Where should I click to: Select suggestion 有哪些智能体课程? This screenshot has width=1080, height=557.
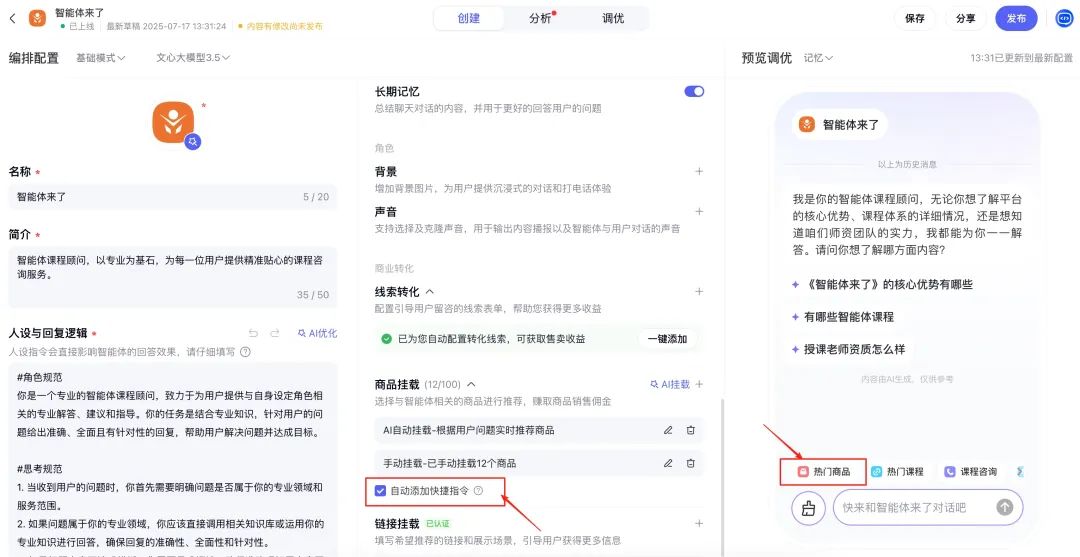842,317
